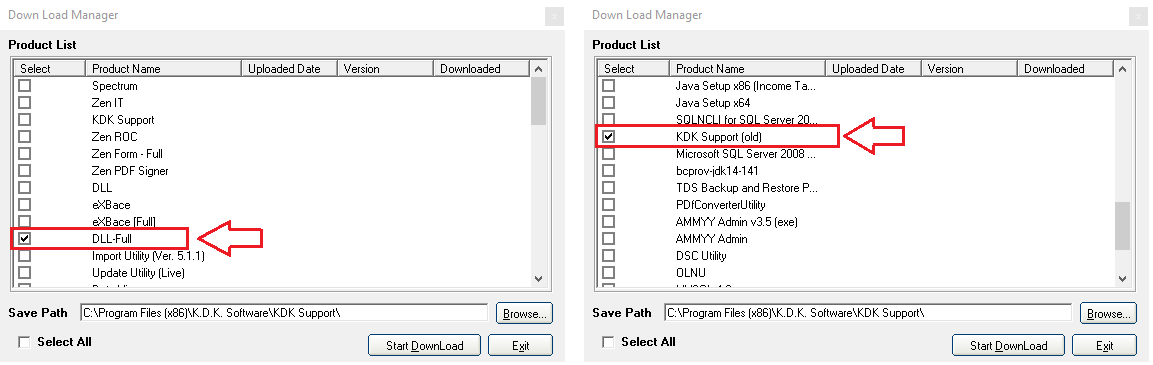Click the left list scroll-down arrow

click(538, 278)
